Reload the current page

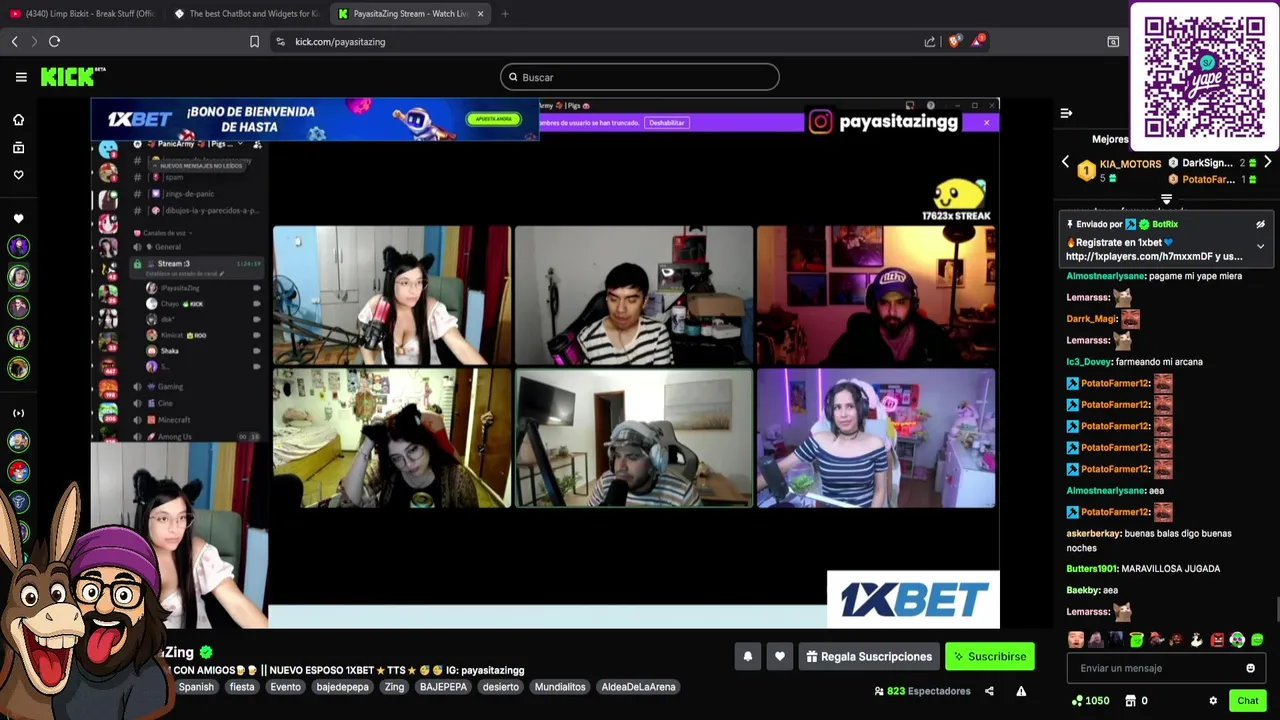coord(54,41)
